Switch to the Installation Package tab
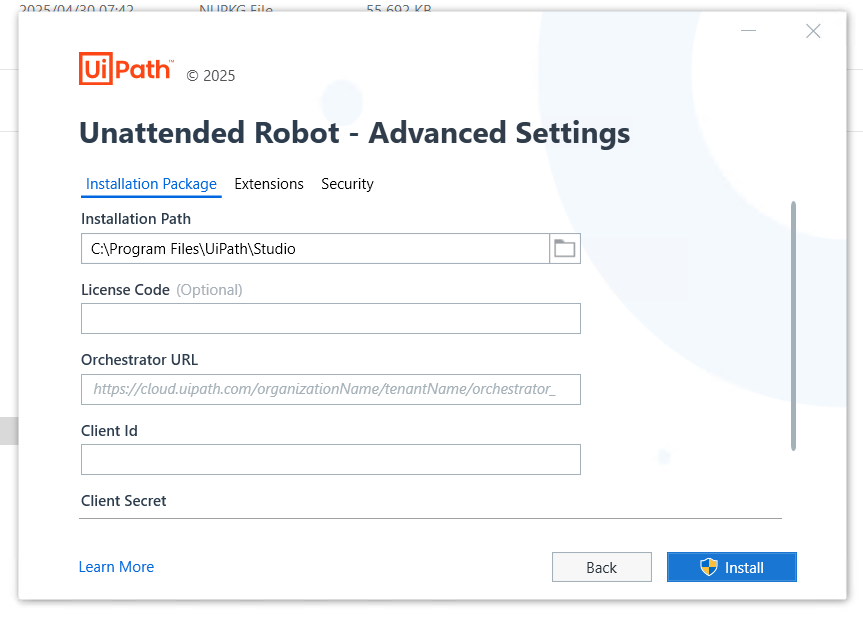The height and width of the screenshot is (618, 863). tap(151, 184)
